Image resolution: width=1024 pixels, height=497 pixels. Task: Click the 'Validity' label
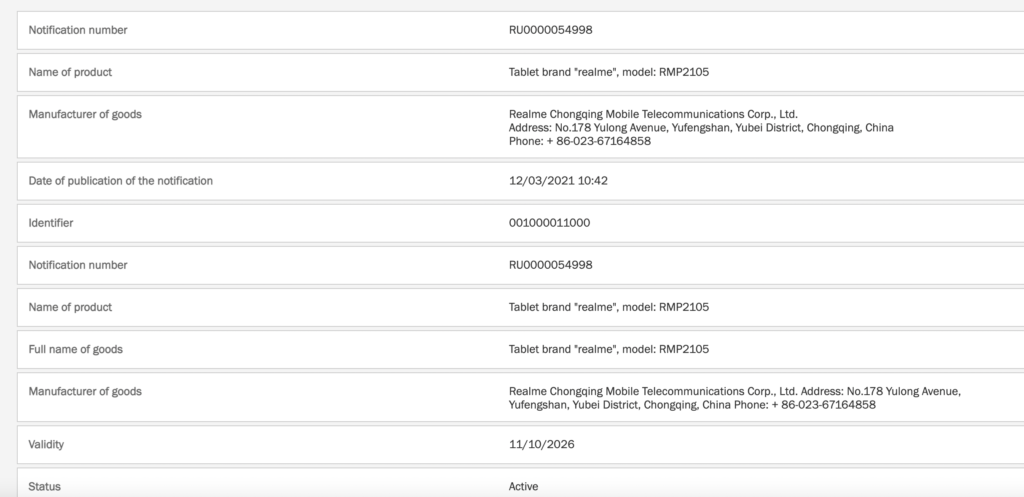pos(46,445)
